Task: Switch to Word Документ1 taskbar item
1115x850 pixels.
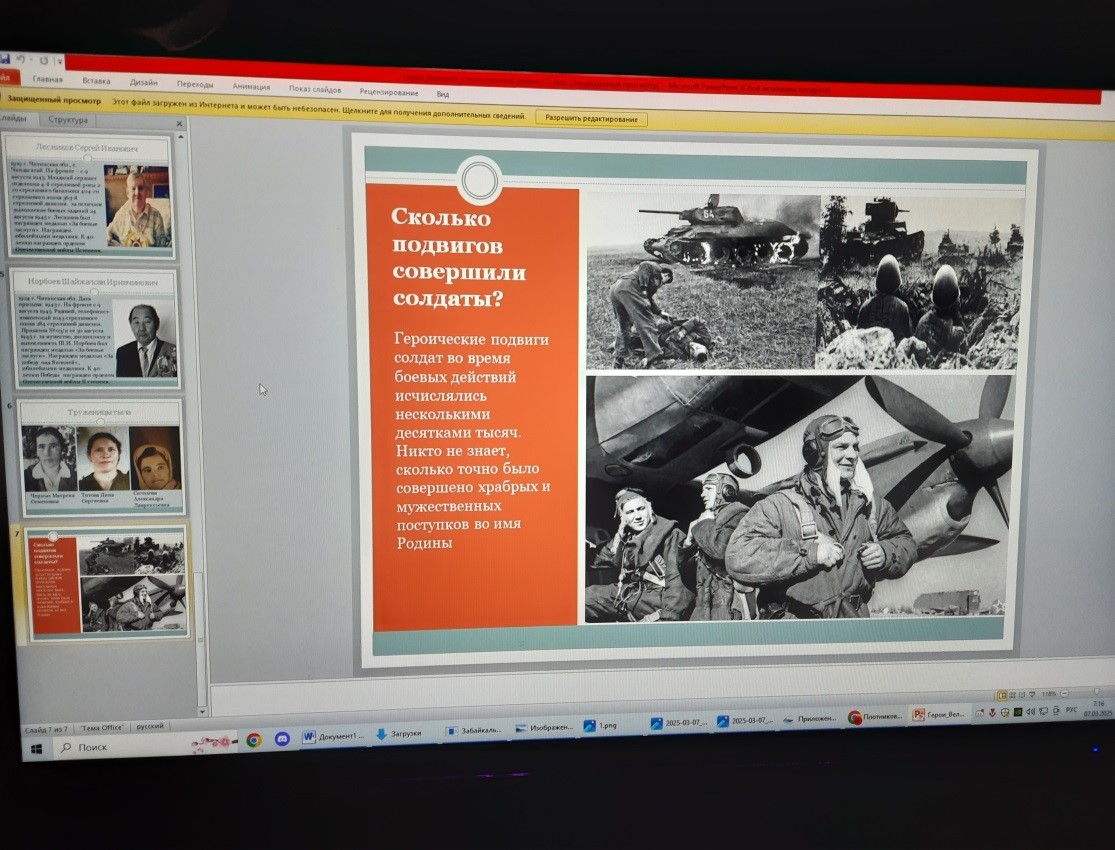Action: click(334, 737)
